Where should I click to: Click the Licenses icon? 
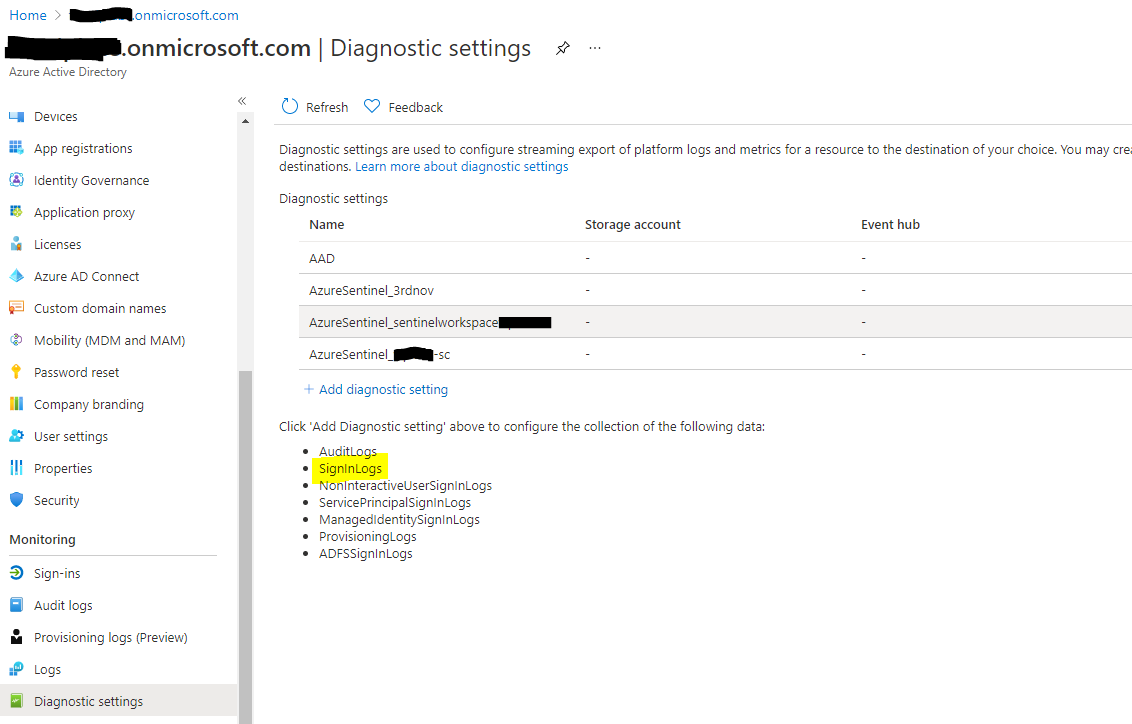(x=16, y=244)
